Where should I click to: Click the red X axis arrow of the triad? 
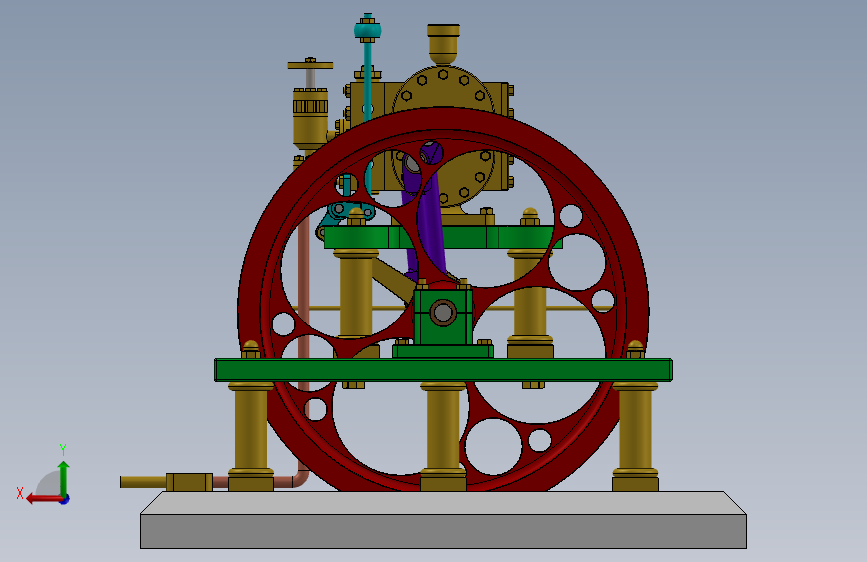tap(44, 499)
